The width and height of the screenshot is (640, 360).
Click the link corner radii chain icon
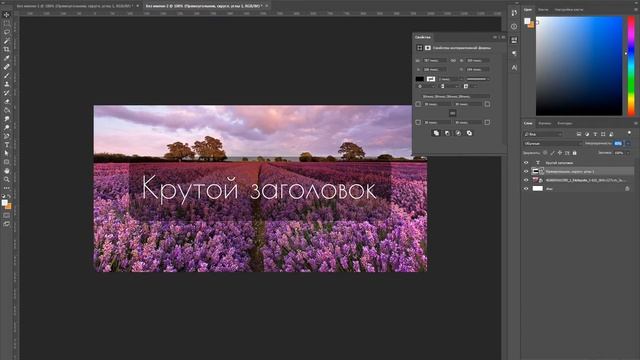point(452,113)
